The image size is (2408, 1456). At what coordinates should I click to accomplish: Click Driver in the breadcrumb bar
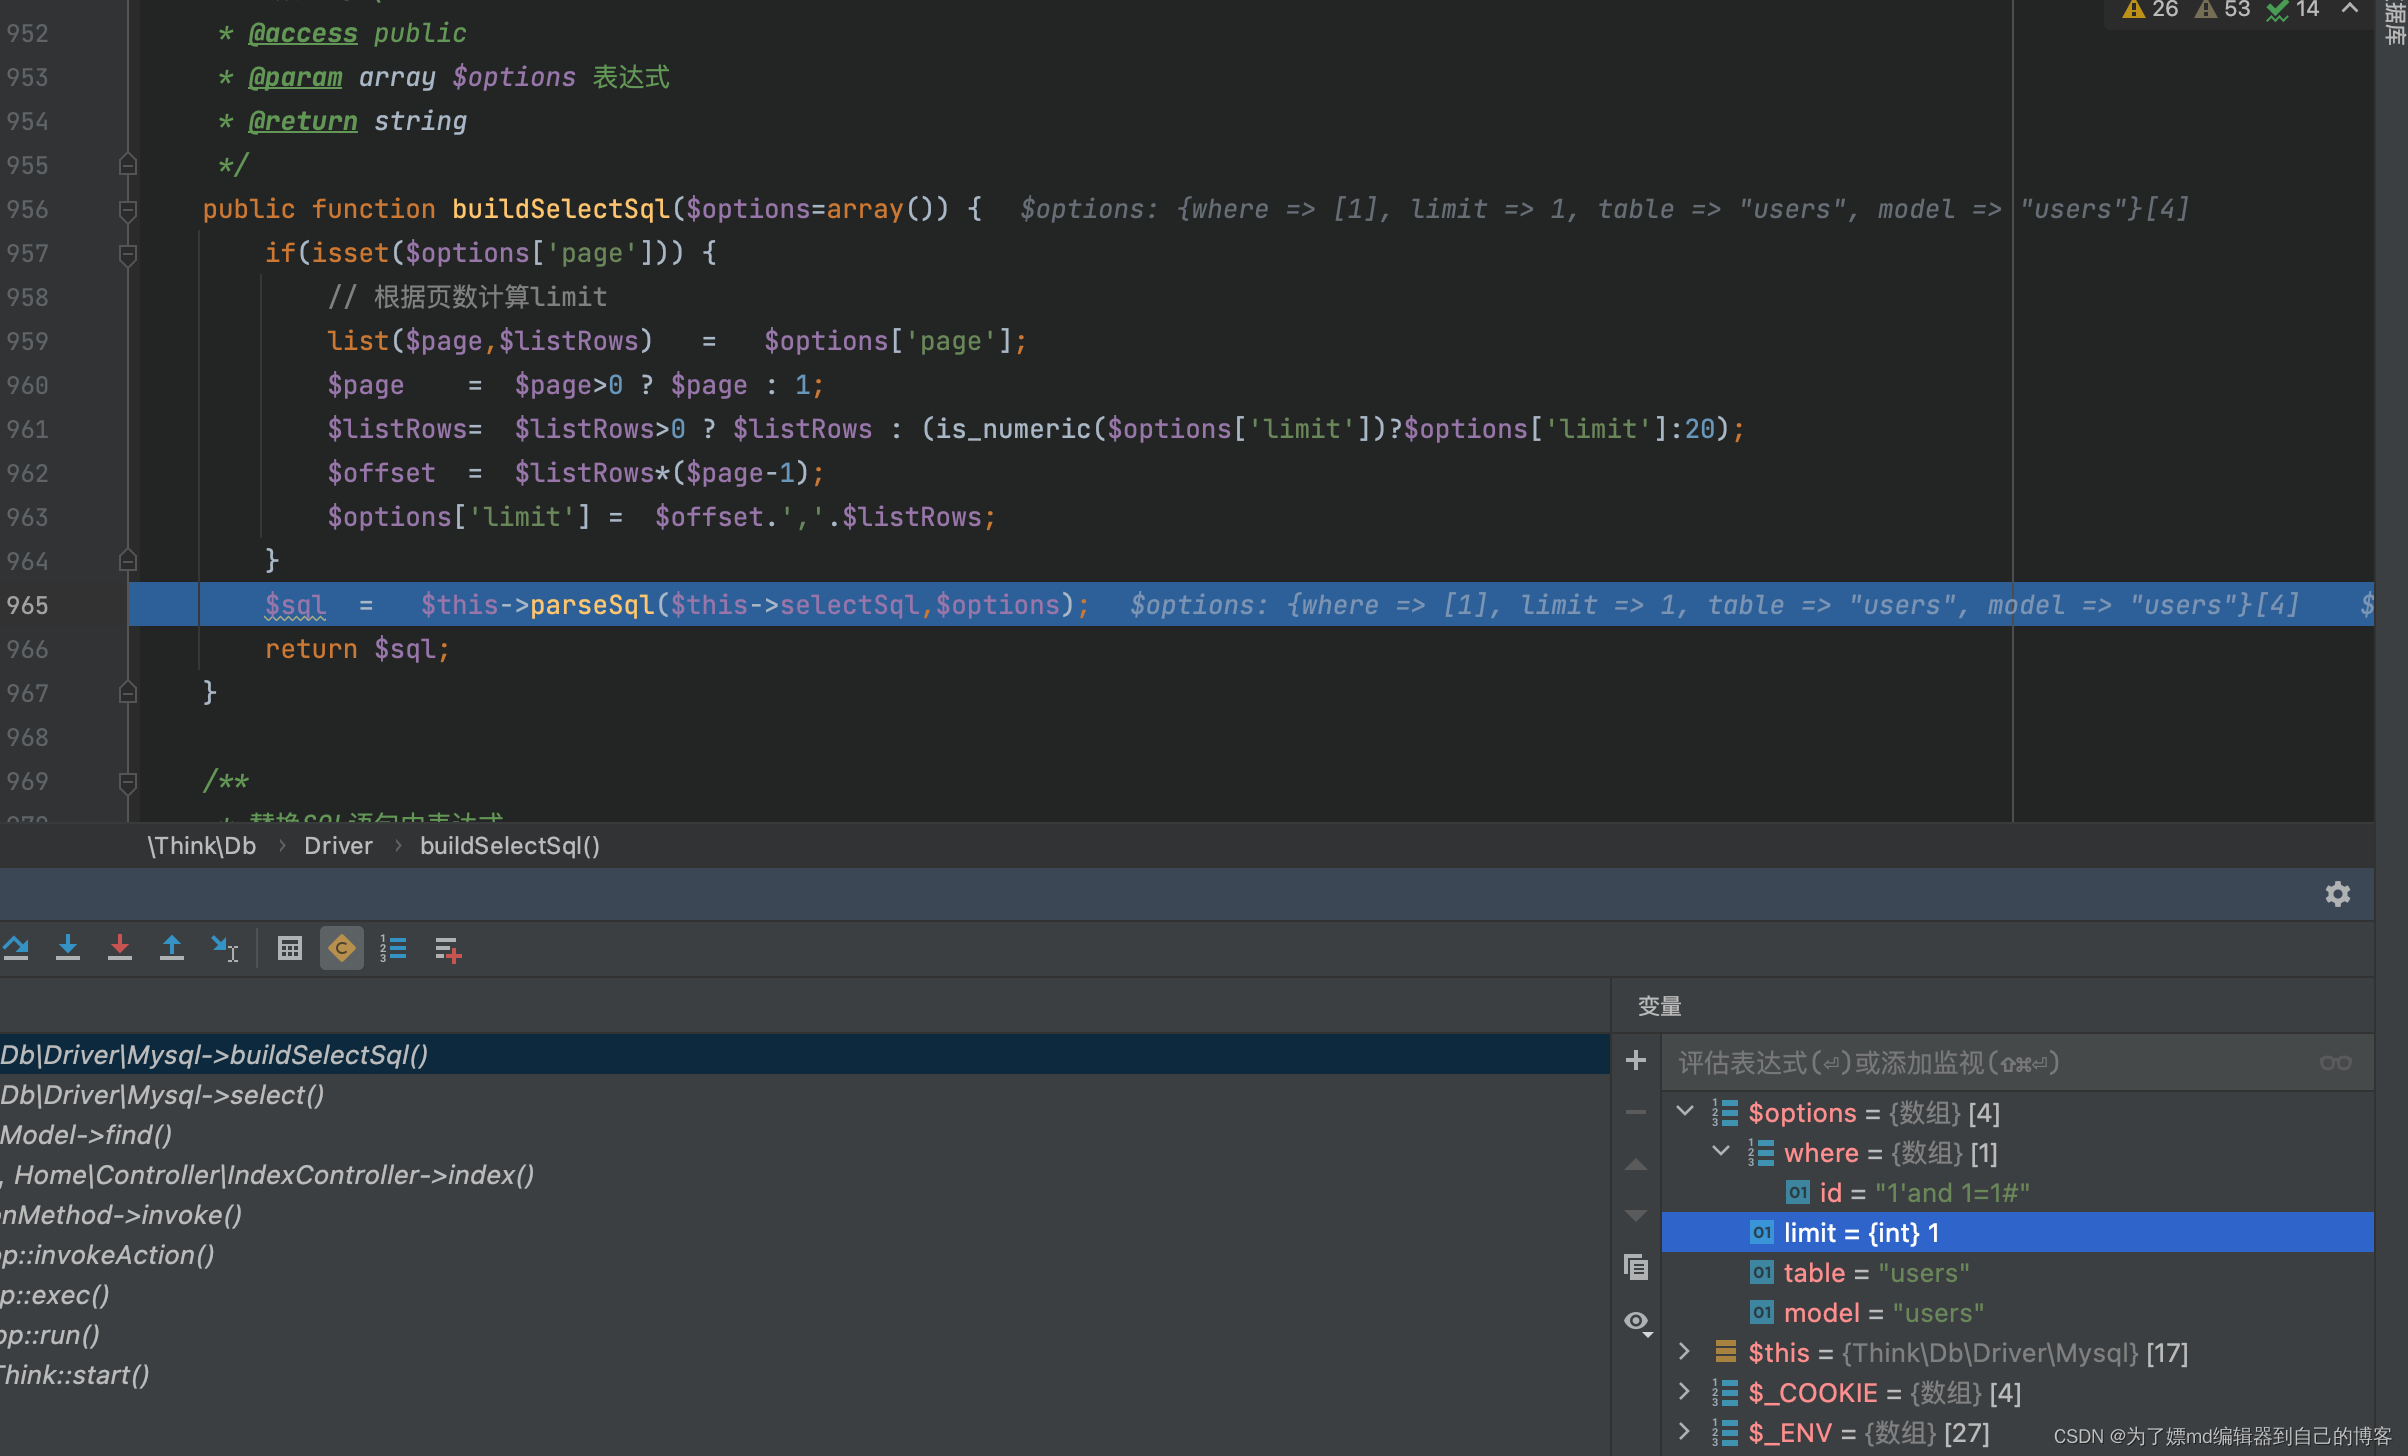tap(338, 846)
